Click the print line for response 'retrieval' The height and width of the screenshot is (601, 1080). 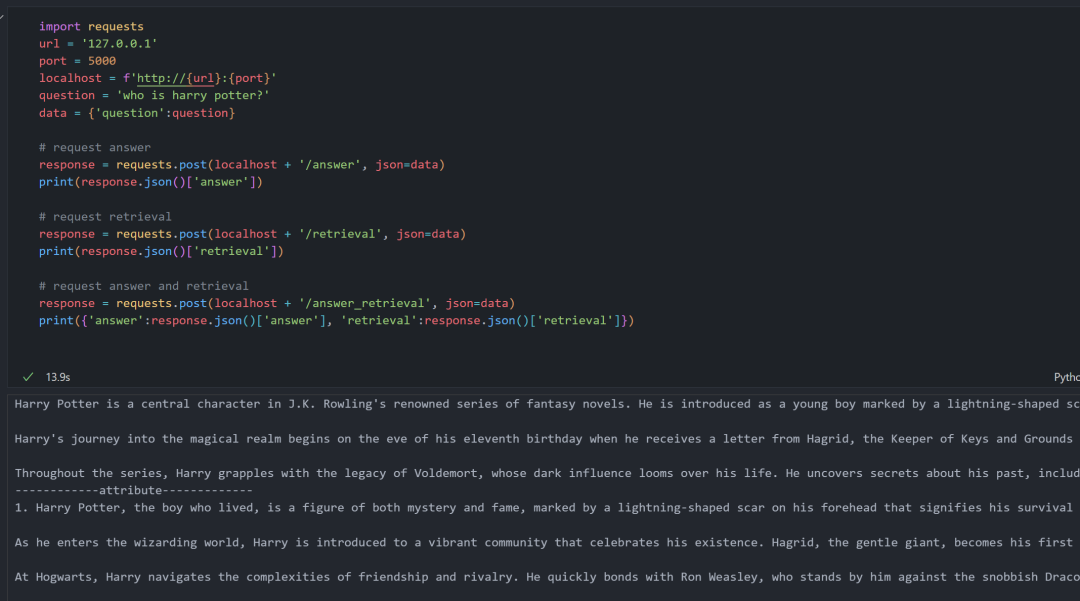pyautogui.click(x=161, y=251)
